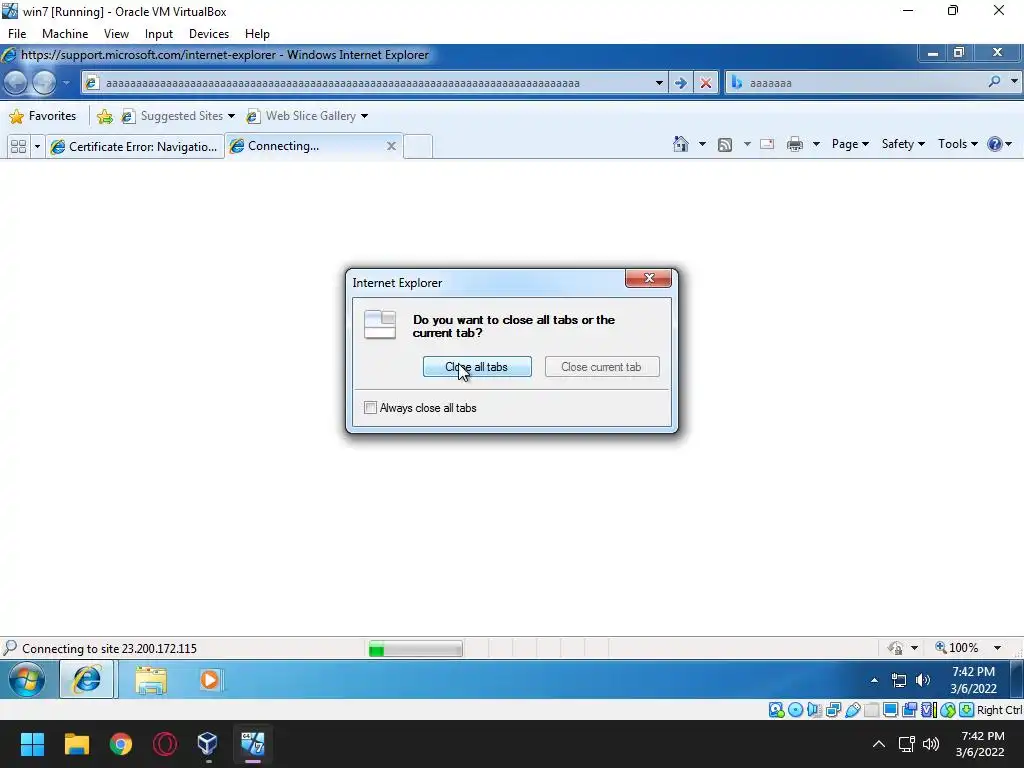The width and height of the screenshot is (1024, 768).
Task: Click VirtualBox audio indicator icon
Action: click(814, 710)
